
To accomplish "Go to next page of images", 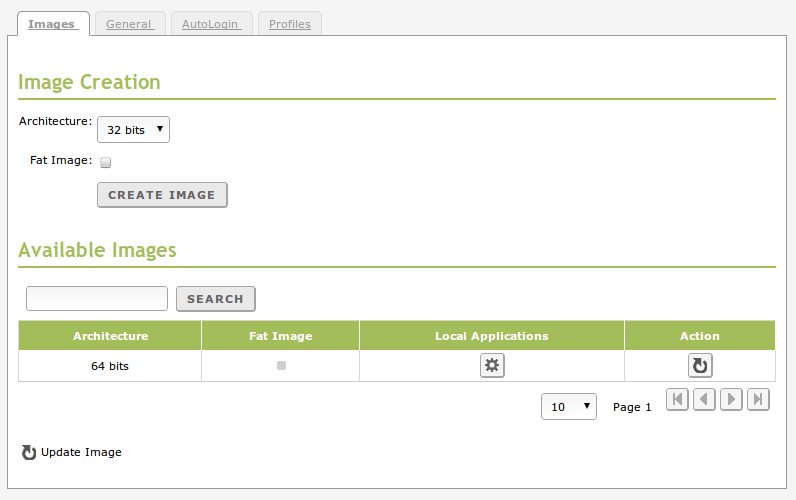I will tap(731, 400).
